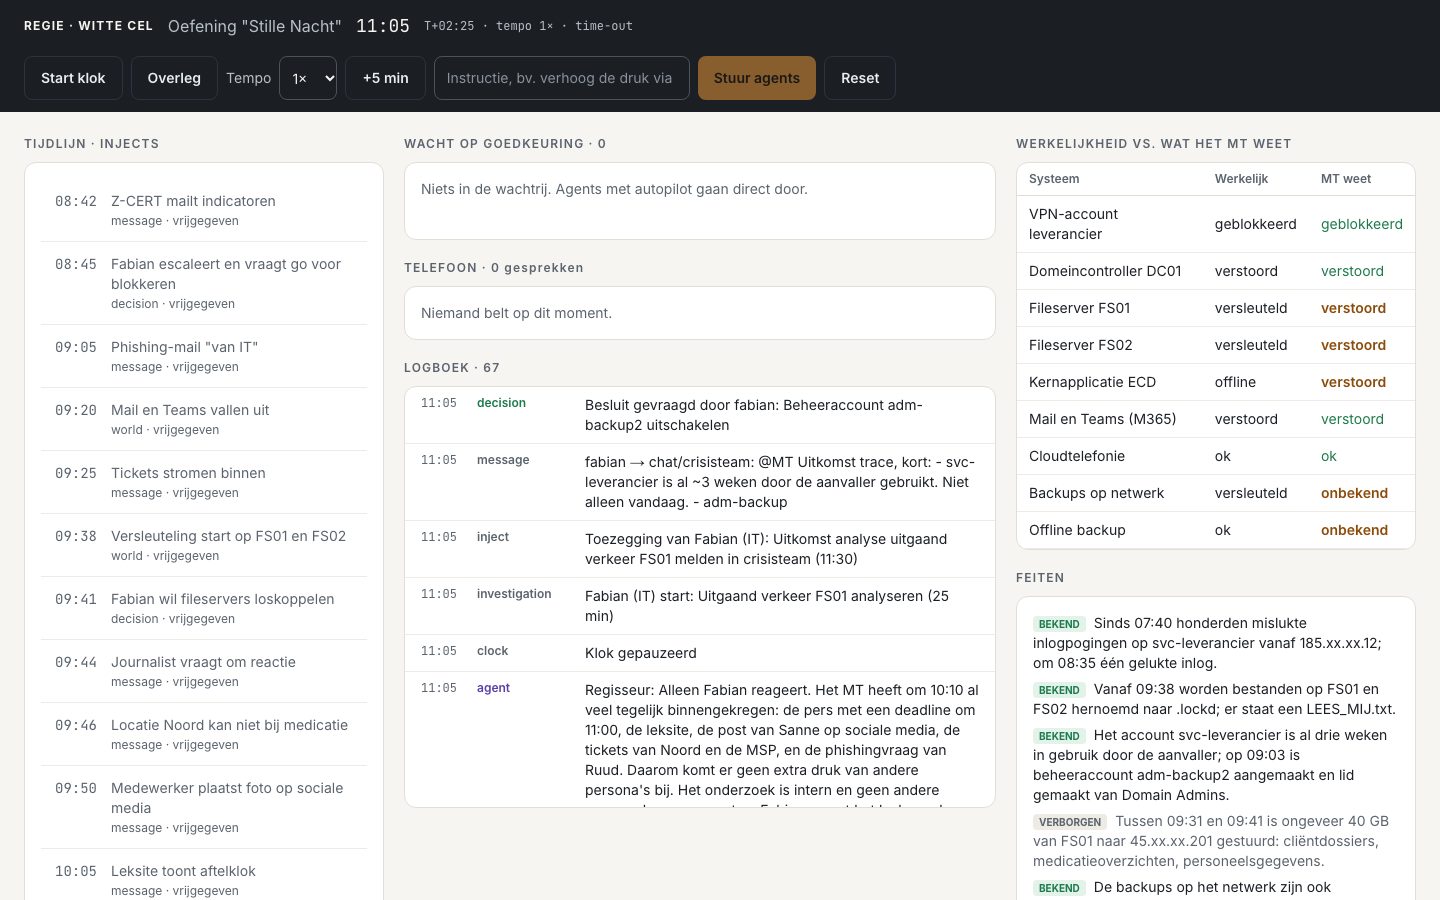Click the fact about .lockd renamed files
The image size is (1440, 900).
(1216, 699)
